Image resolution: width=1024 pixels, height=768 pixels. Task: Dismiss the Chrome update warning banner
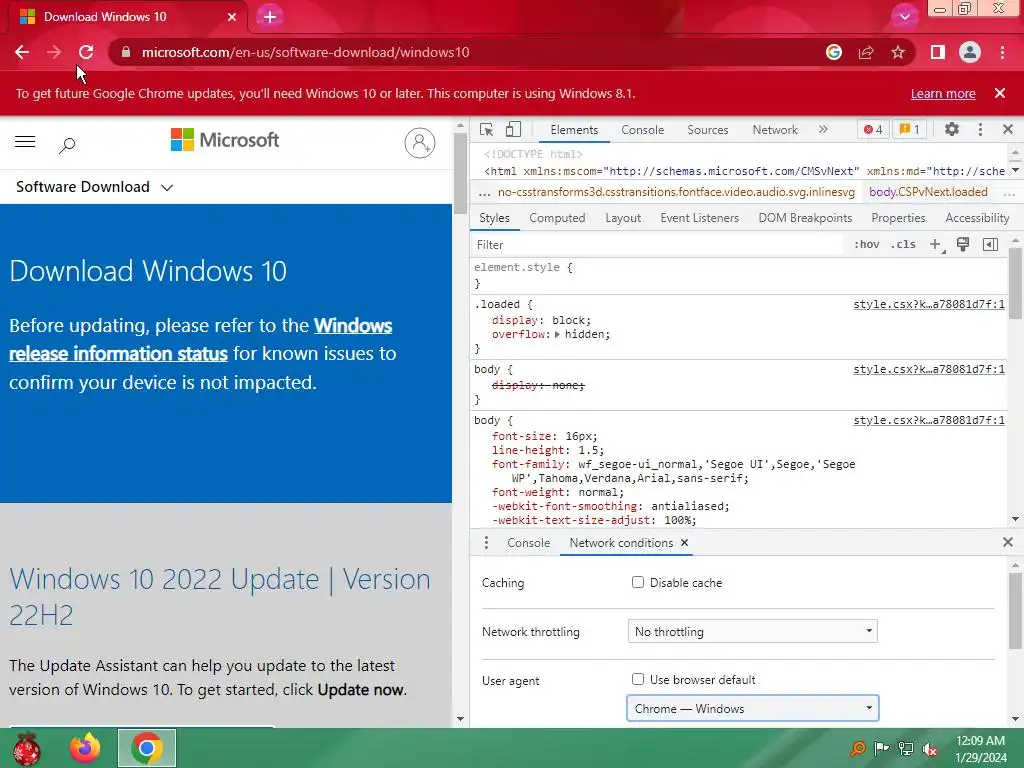(x=1000, y=93)
